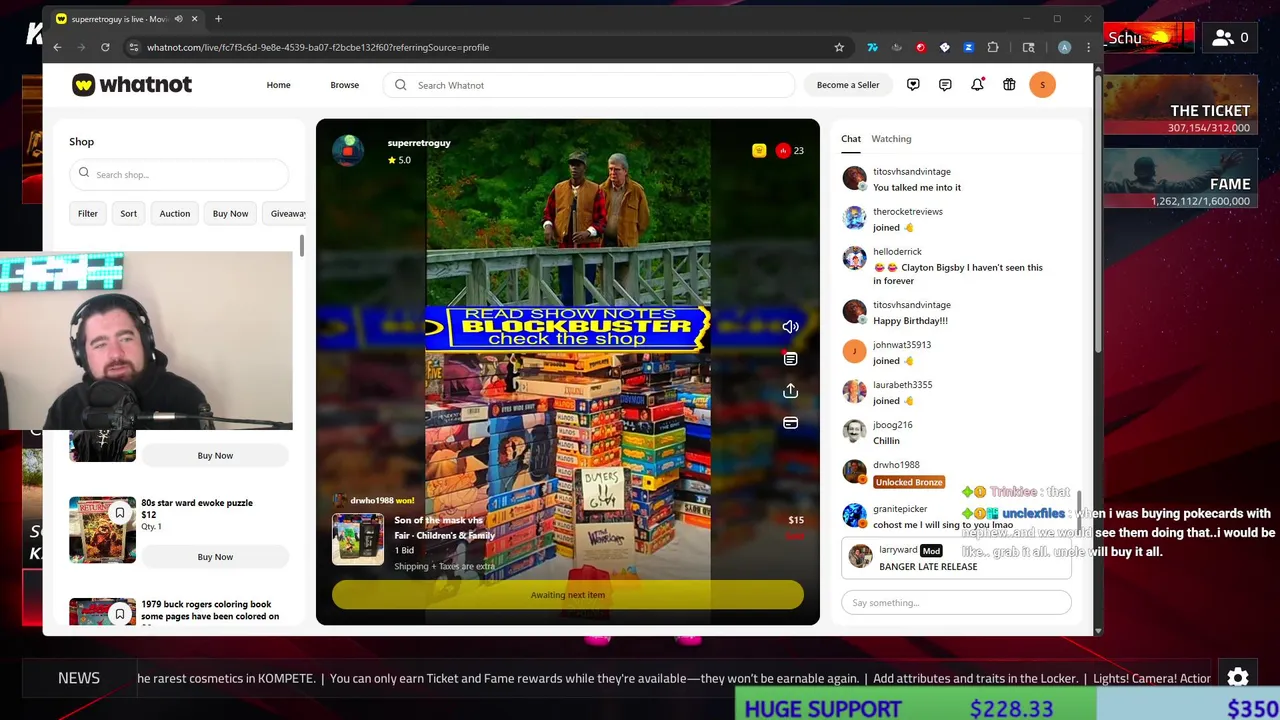Click Become a Seller button

pyautogui.click(x=848, y=85)
